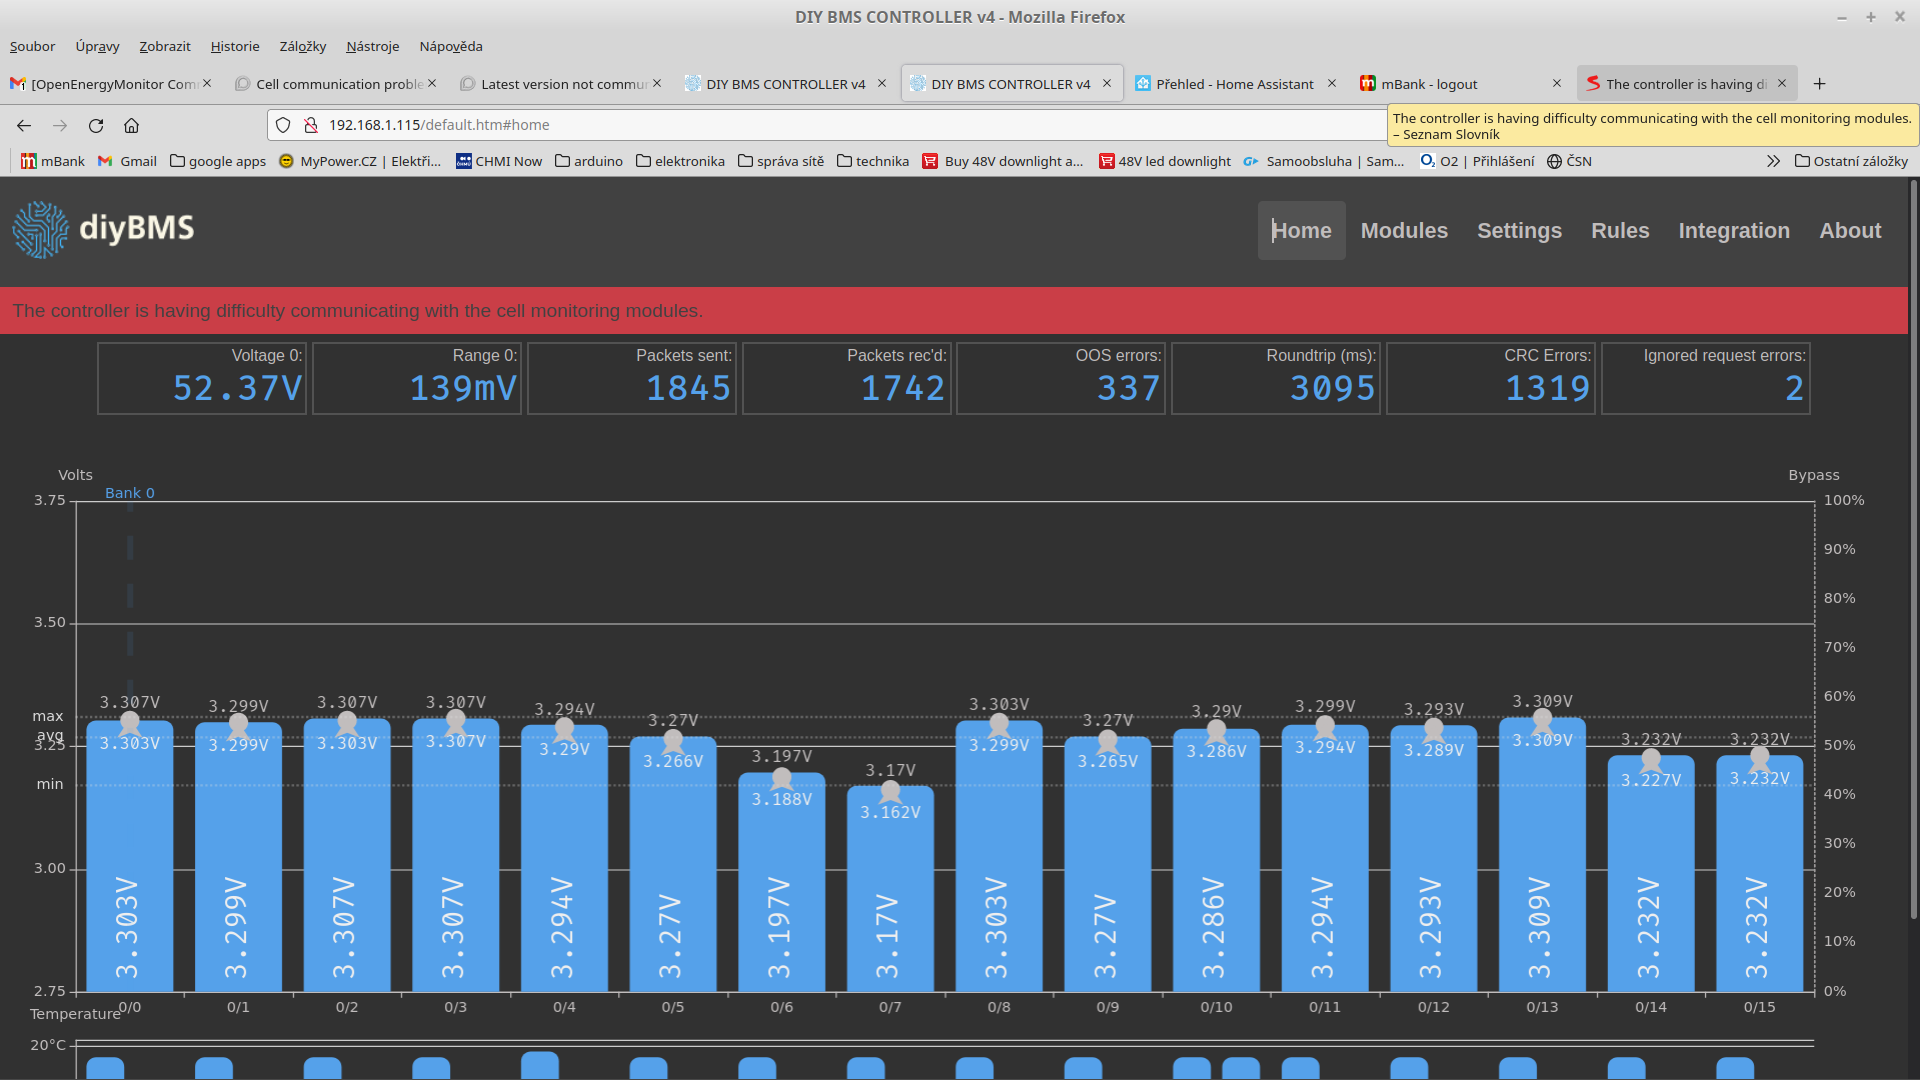This screenshot has height=1080, width=1920.
Task: Click the OOS errors value 337
Action: pyautogui.click(x=1128, y=388)
